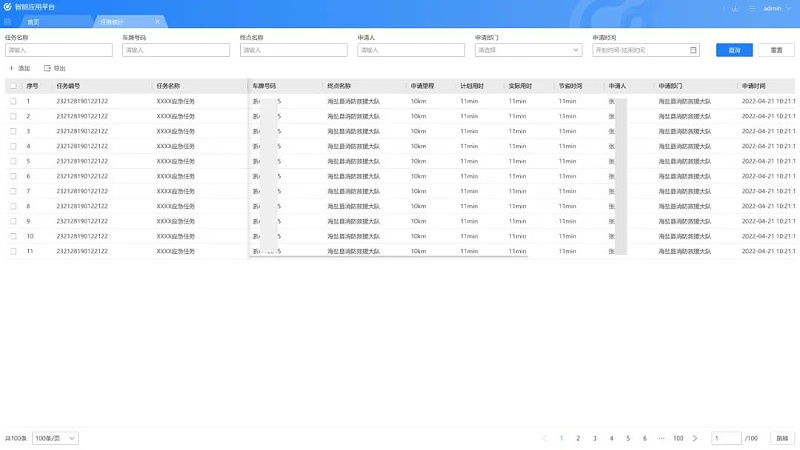Click the previous page left arrow
The height and width of the screenshot is (450, 800).
tap(545, 438)
